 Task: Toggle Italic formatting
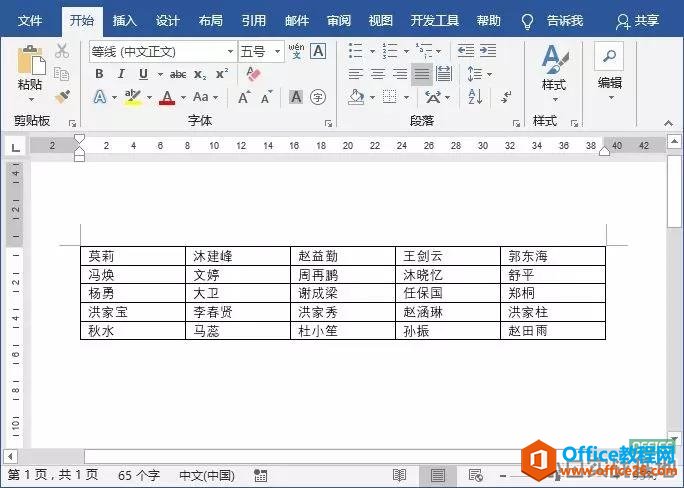pyautogui.click(x=121, y=74)
